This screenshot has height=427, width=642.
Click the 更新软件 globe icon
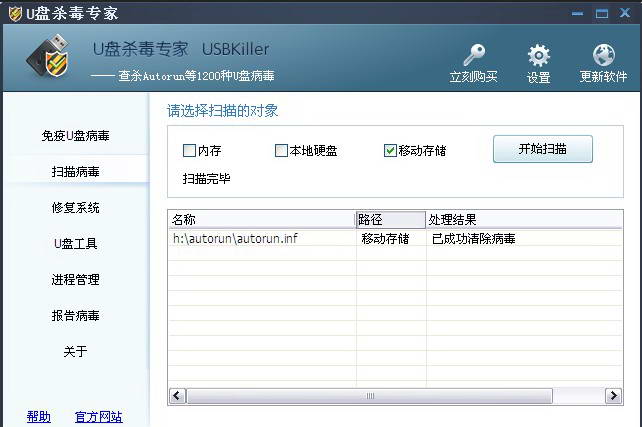click(603, 55)
